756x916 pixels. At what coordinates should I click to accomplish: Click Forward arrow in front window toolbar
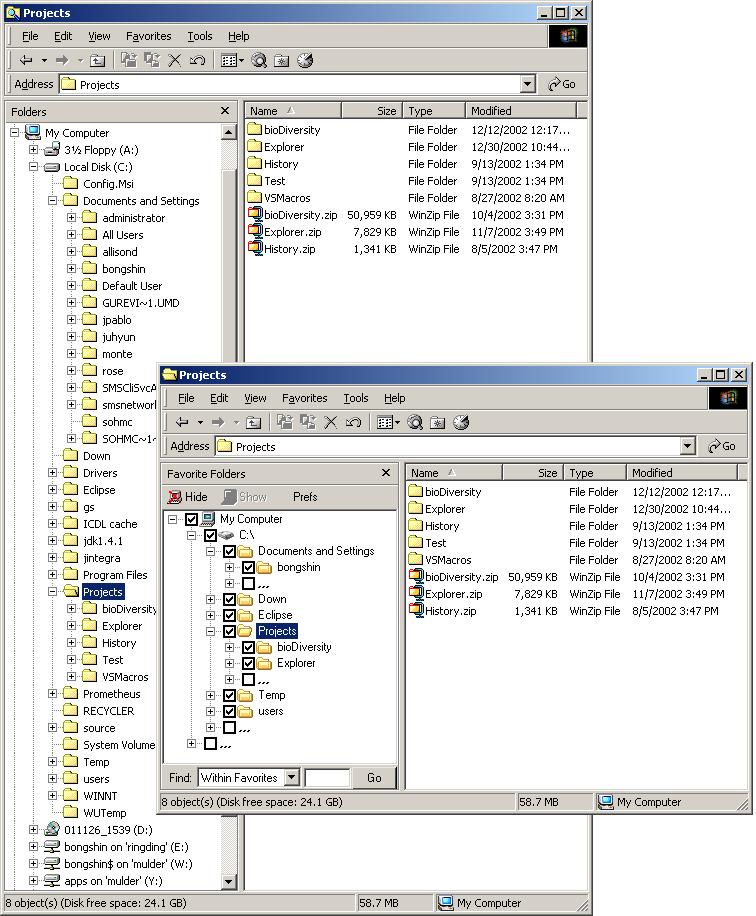[218, 422]
